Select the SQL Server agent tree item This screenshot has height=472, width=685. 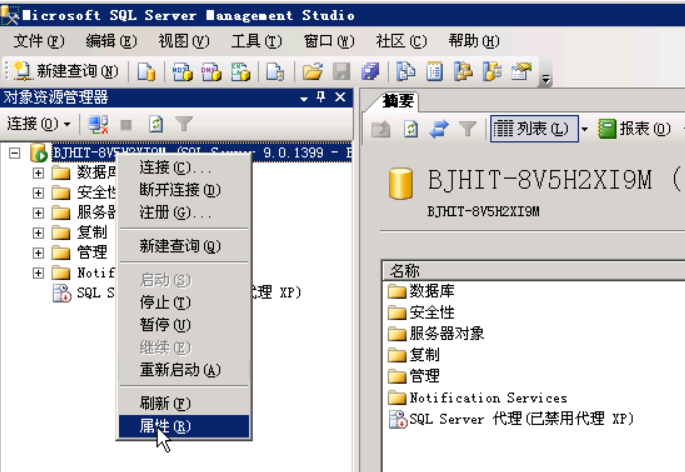[176, 293]
